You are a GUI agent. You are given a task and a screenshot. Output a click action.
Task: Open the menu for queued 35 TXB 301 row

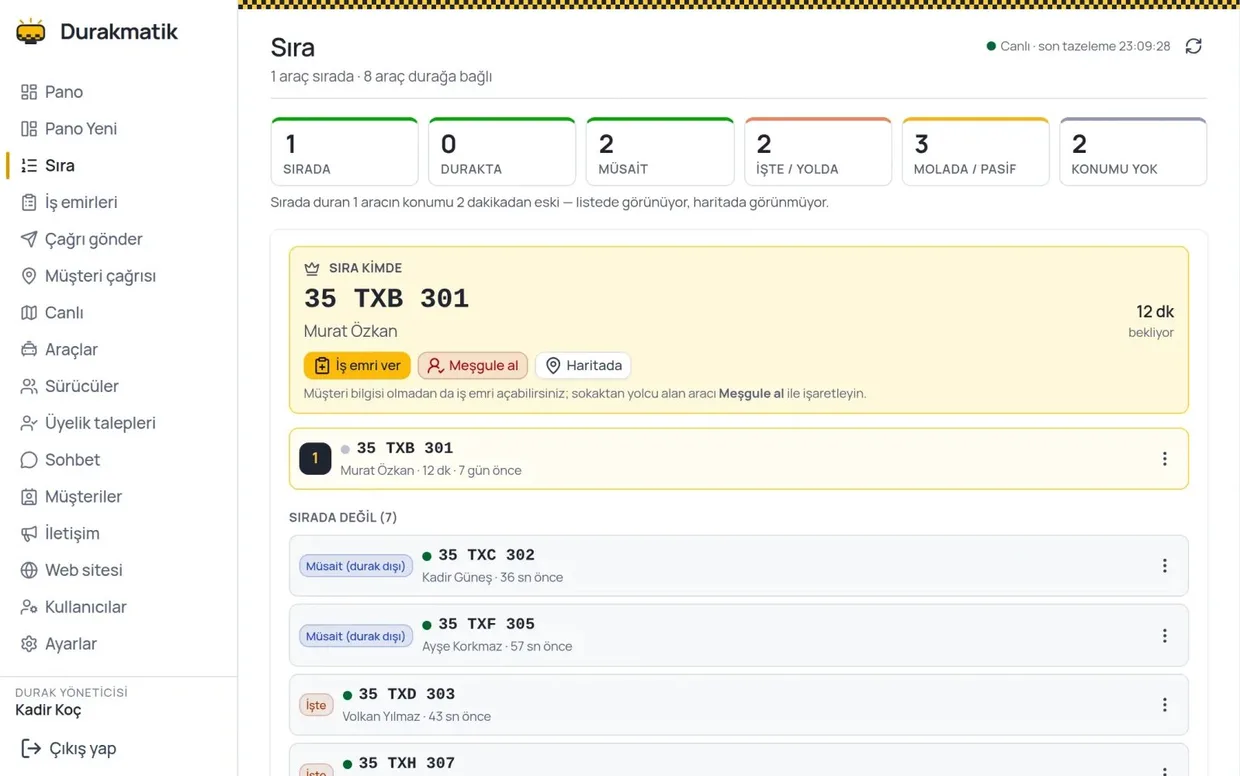tap(1164, 459)
